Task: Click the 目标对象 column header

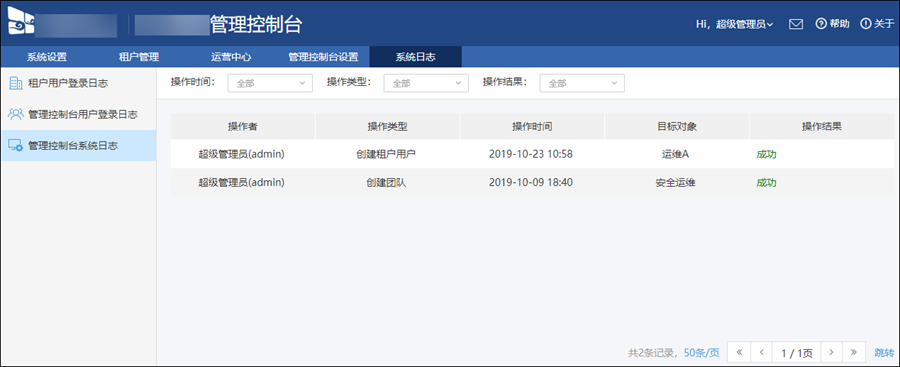Action: tap(677, 126)
